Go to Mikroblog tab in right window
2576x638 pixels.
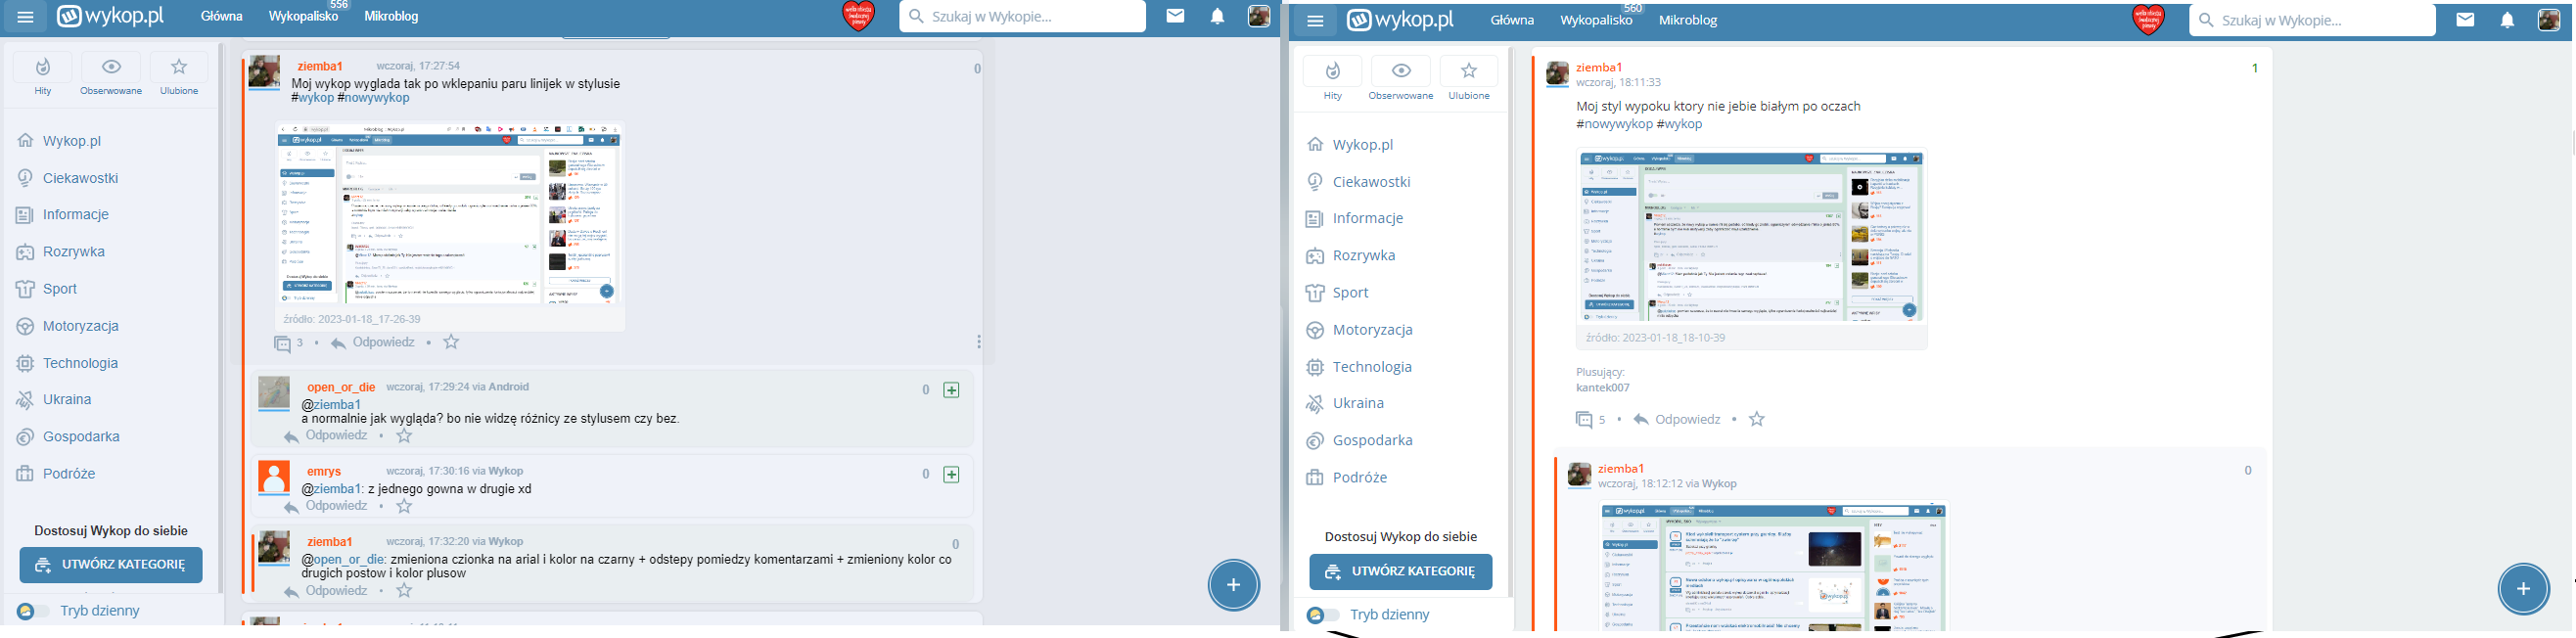[x=1688, y=20]
